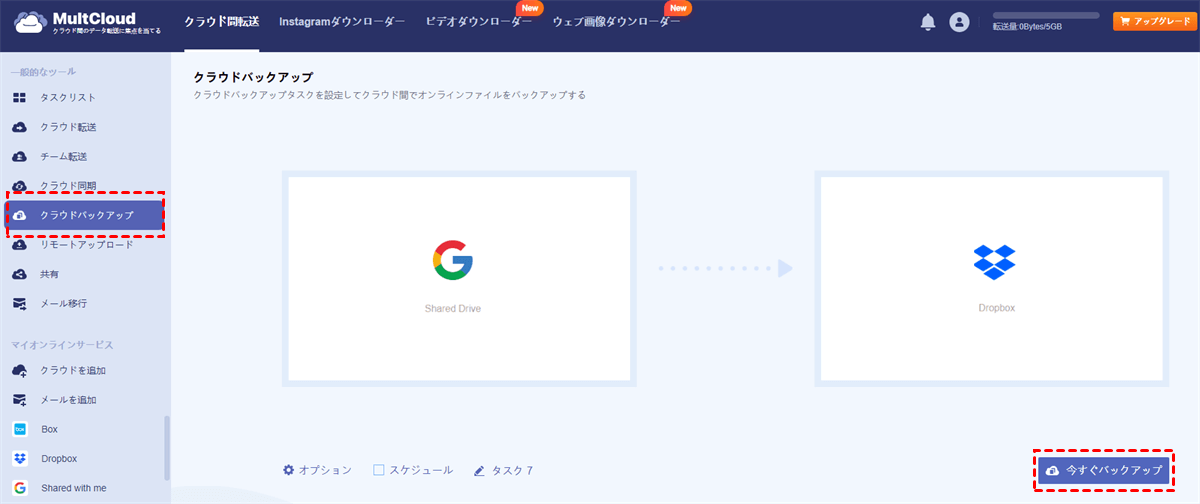The height and width of the screenshot is (504, 1200).
Task: Click クラウドを追加 link
Action: (73, 370)
